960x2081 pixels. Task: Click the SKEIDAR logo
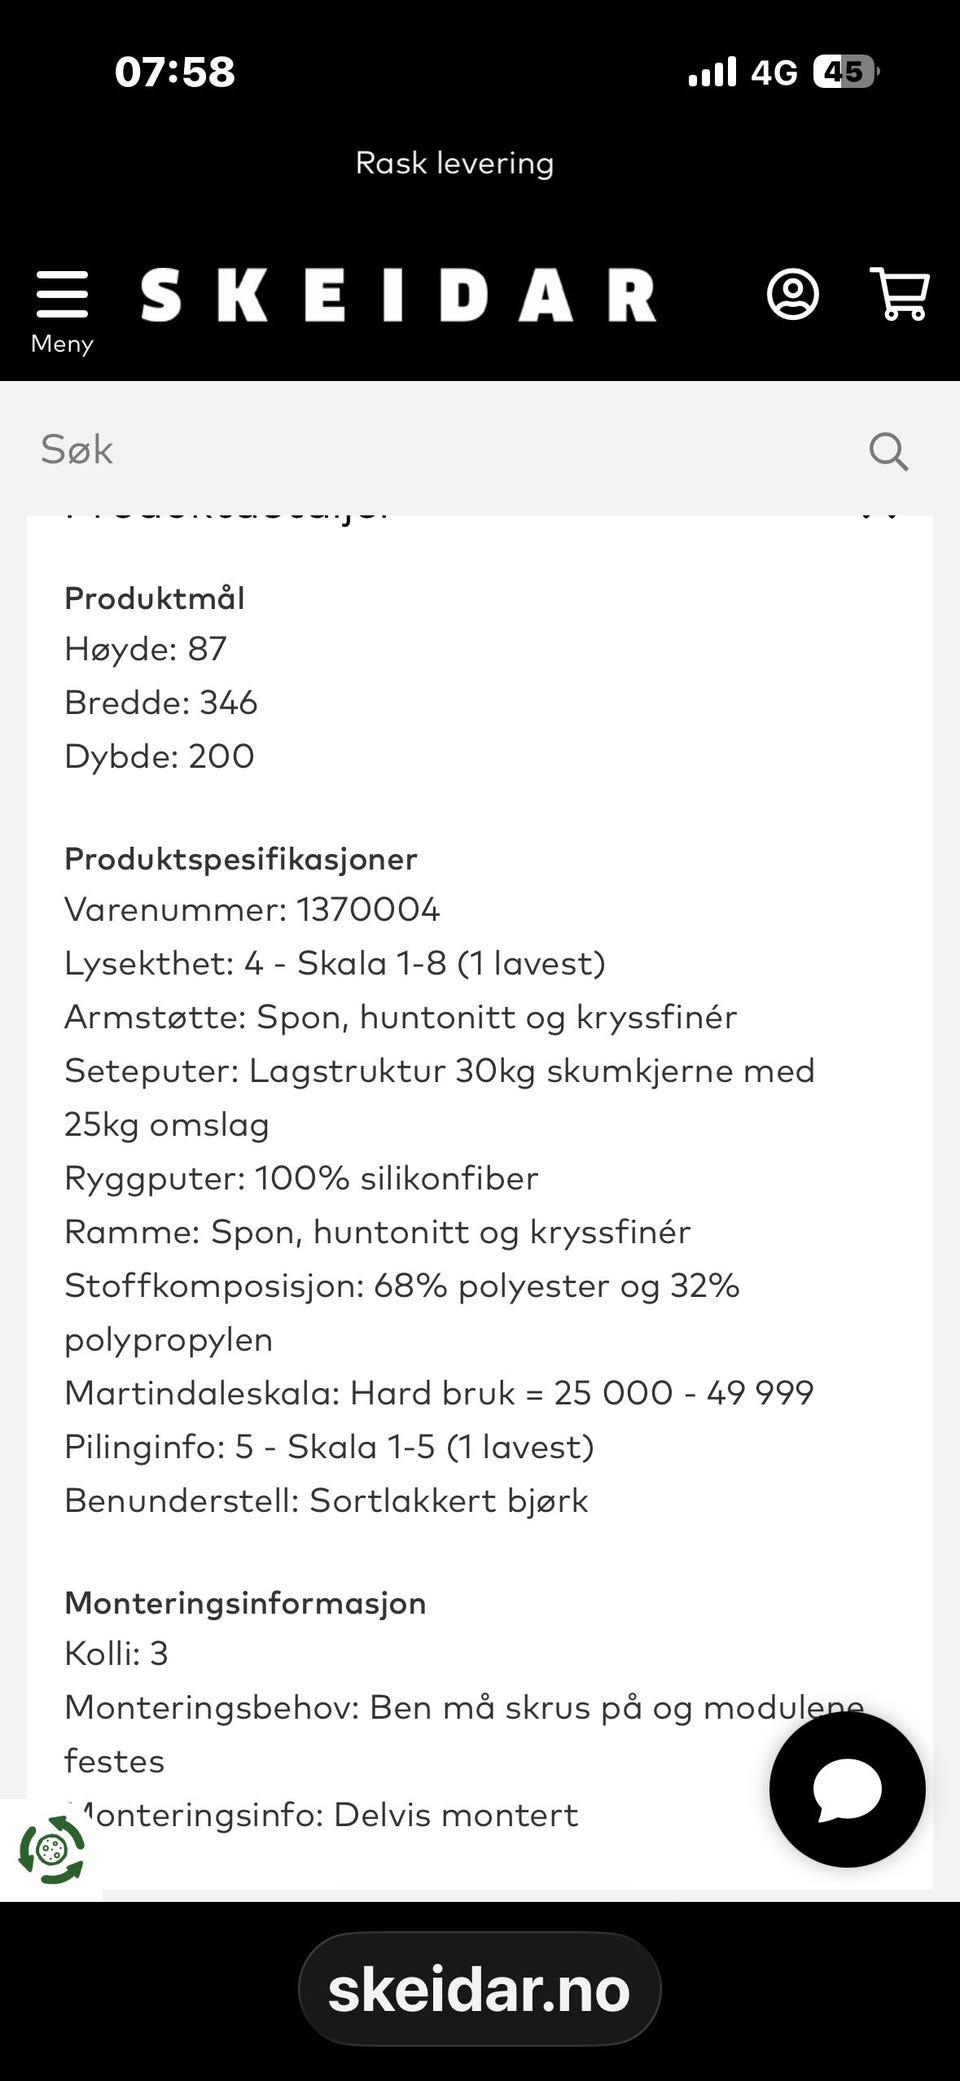pos(398,295)
